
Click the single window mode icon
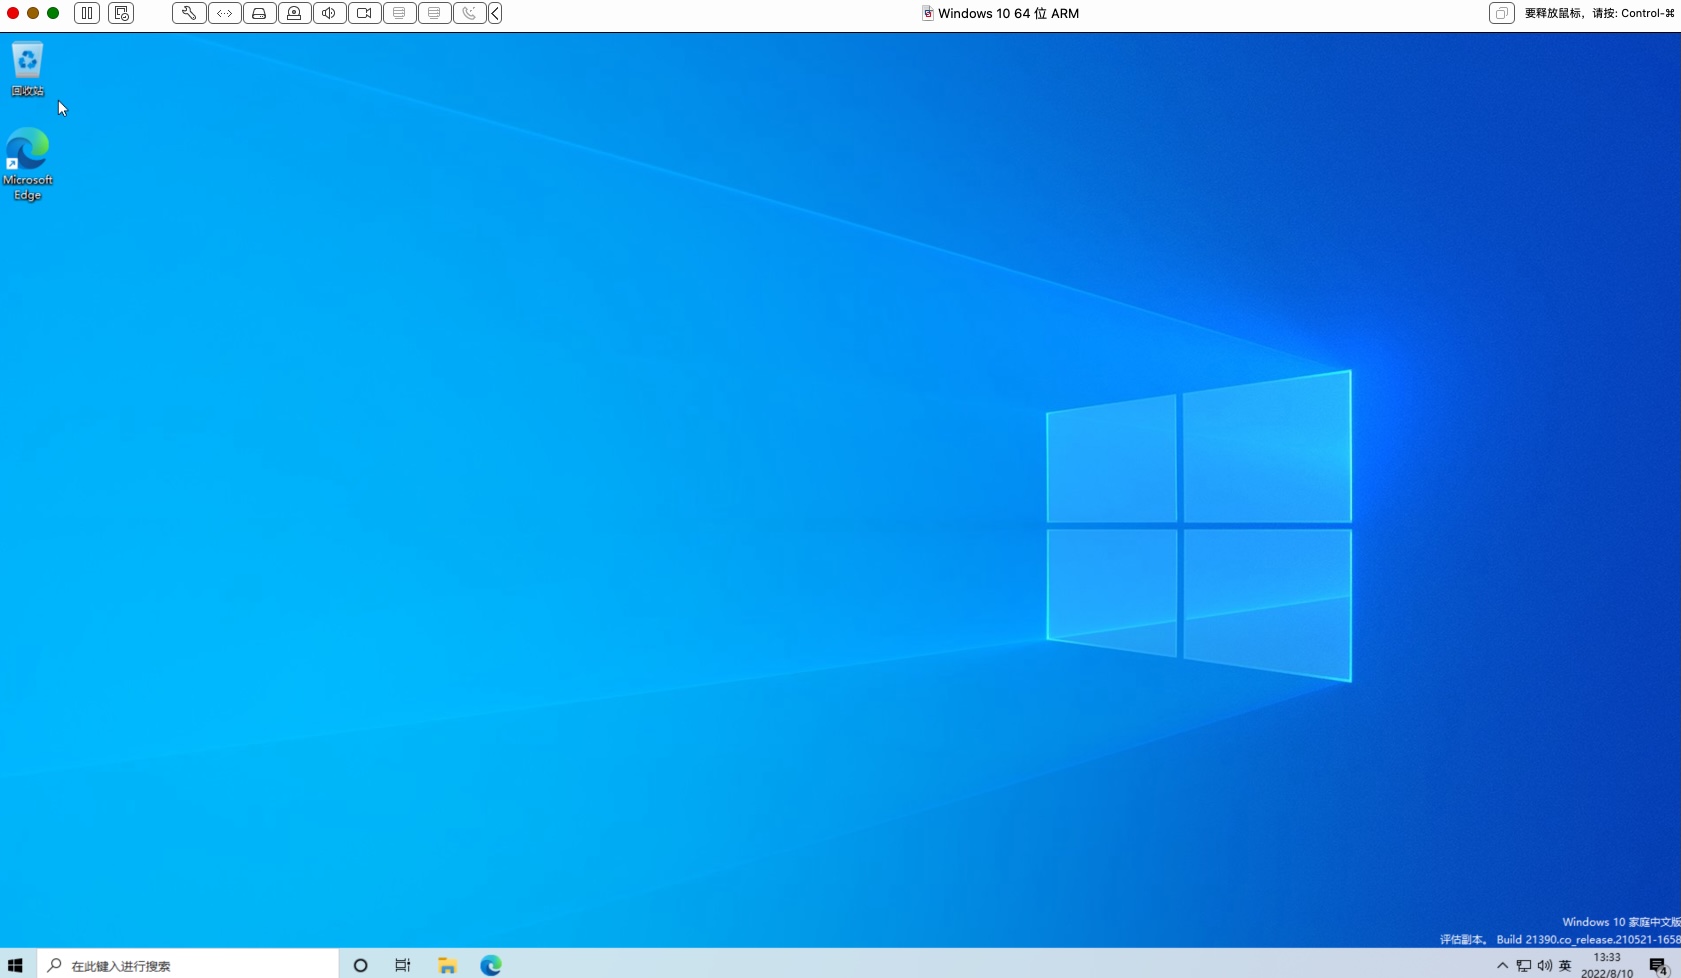[x=1501, y=13]
